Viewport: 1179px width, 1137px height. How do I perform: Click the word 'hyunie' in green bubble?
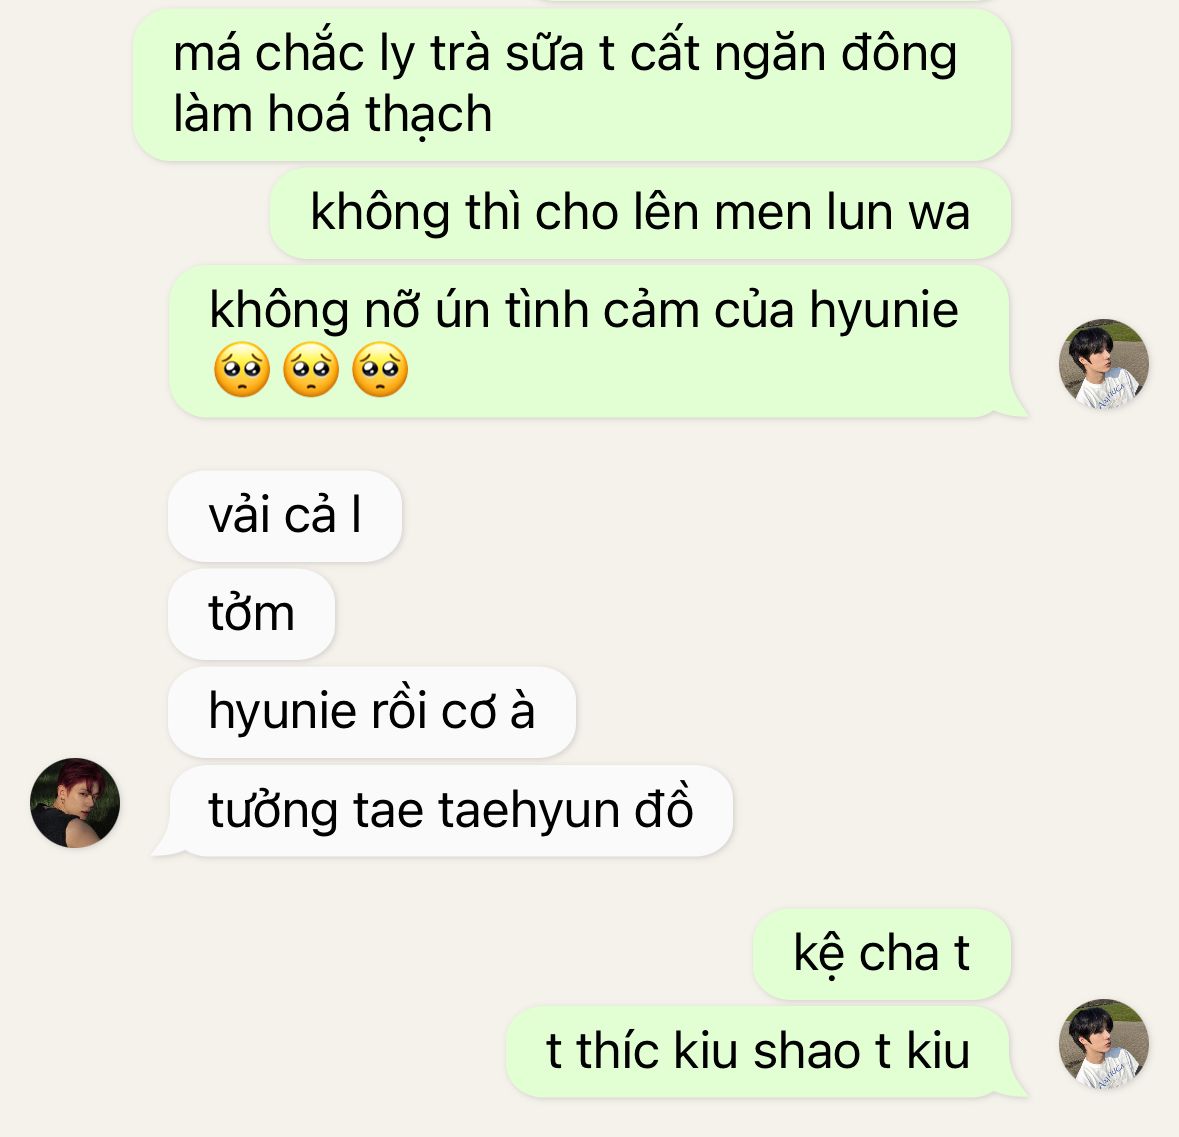pos(883,310)
